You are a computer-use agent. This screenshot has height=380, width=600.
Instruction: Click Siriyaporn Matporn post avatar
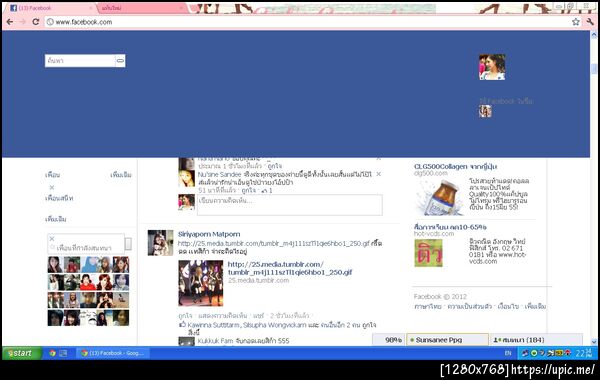click(160, 243)
